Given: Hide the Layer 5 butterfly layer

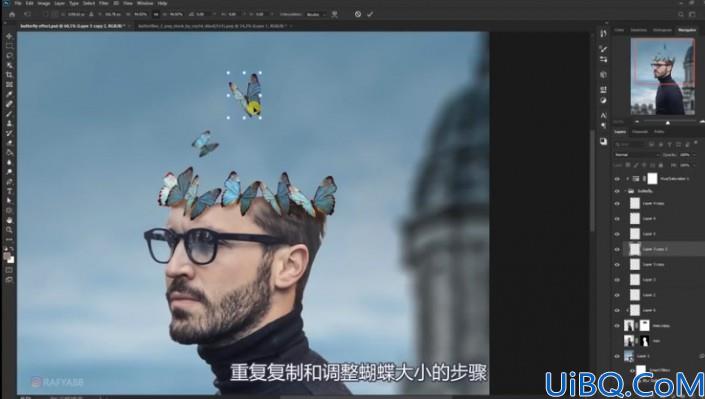Looking at the screenshot, I should [617, 234].
